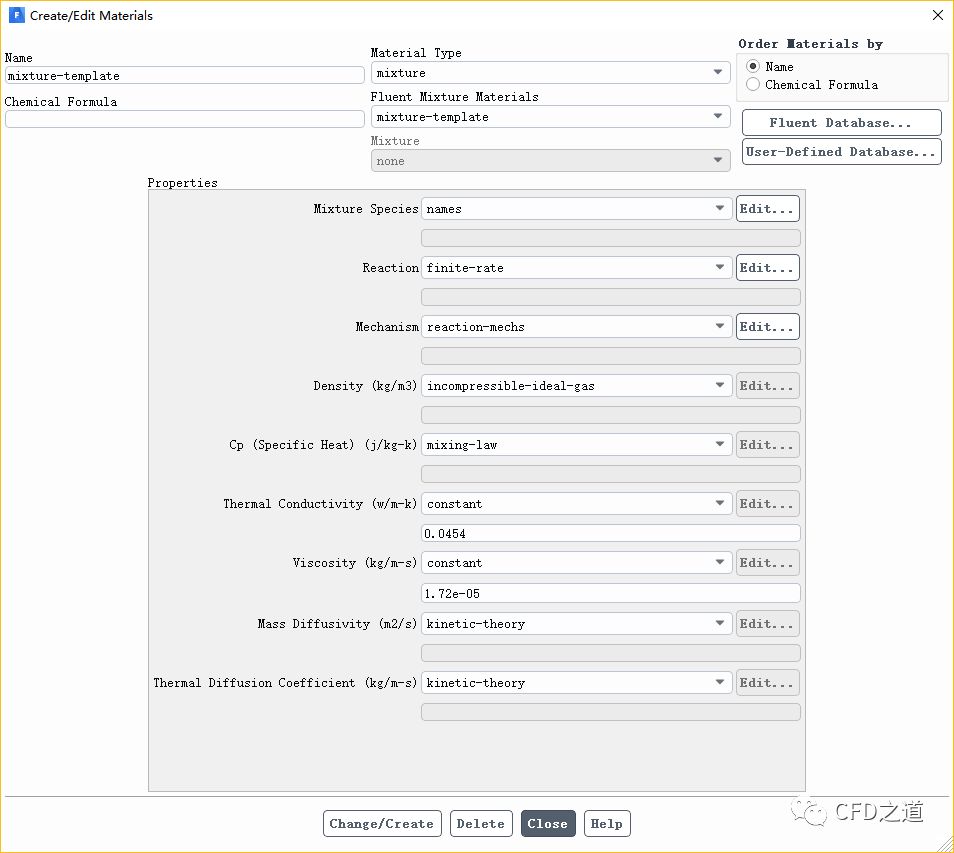The height and width of the screenshot is (853, 954).
Task: Click Edit button for Mixture Species
Action: (767, 209)
